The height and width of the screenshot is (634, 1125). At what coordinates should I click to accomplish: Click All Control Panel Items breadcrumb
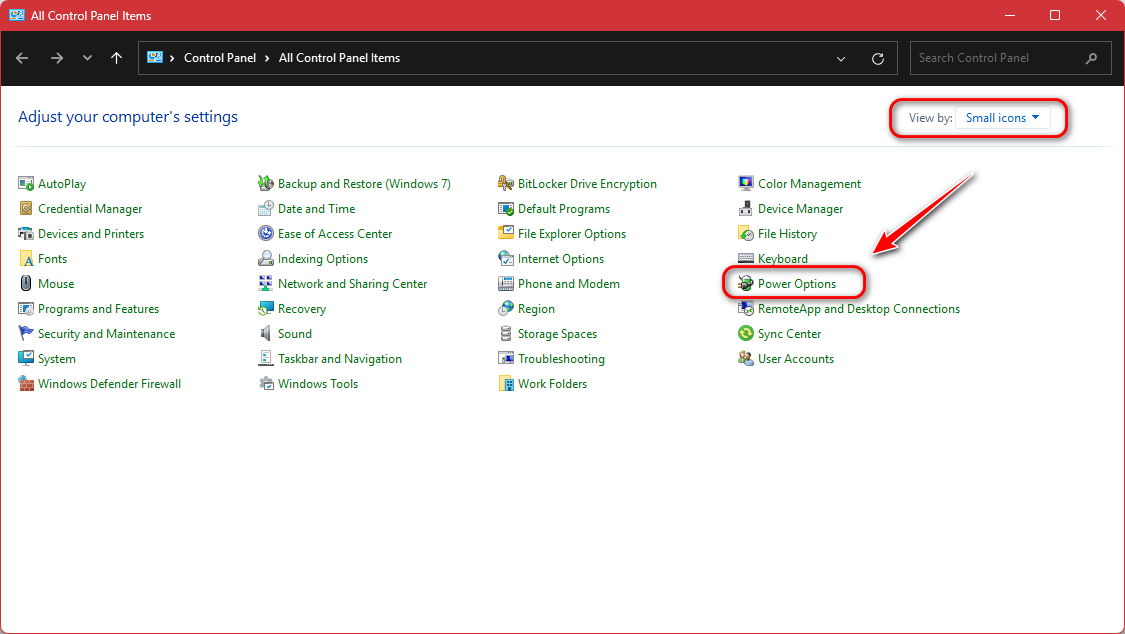(339, 58)
